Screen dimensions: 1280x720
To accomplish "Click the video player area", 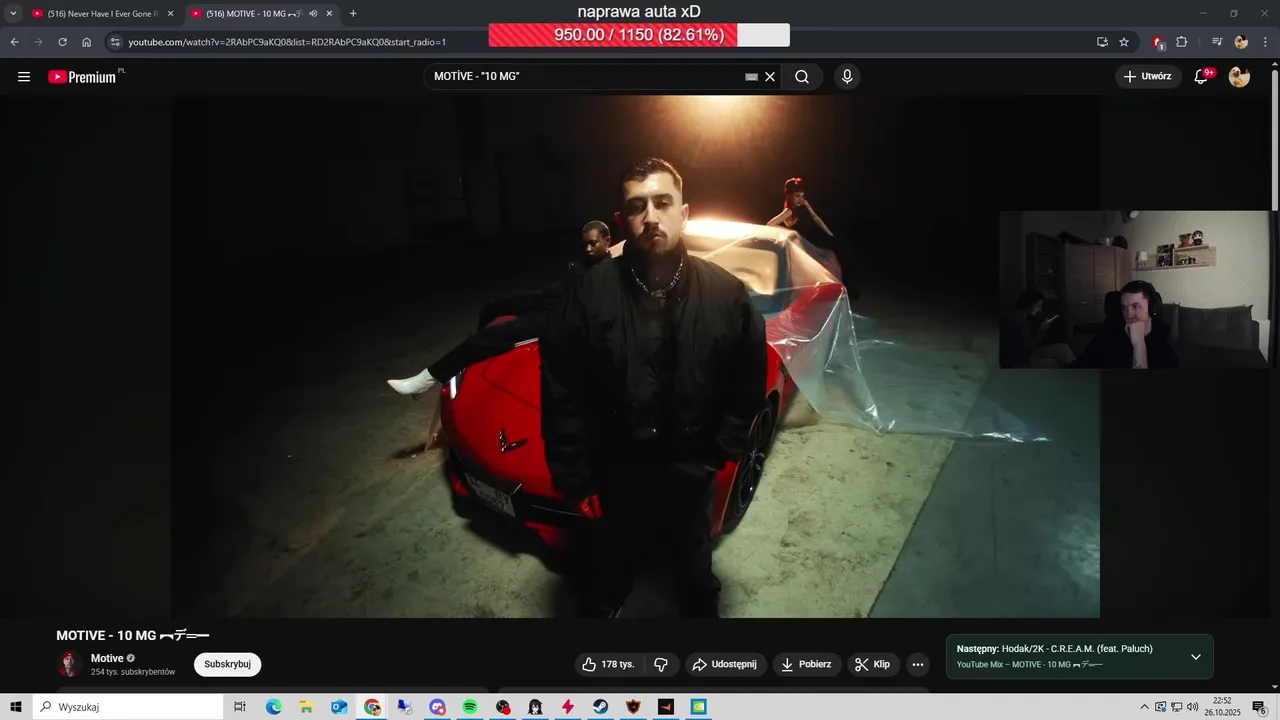I will [636, 356].
